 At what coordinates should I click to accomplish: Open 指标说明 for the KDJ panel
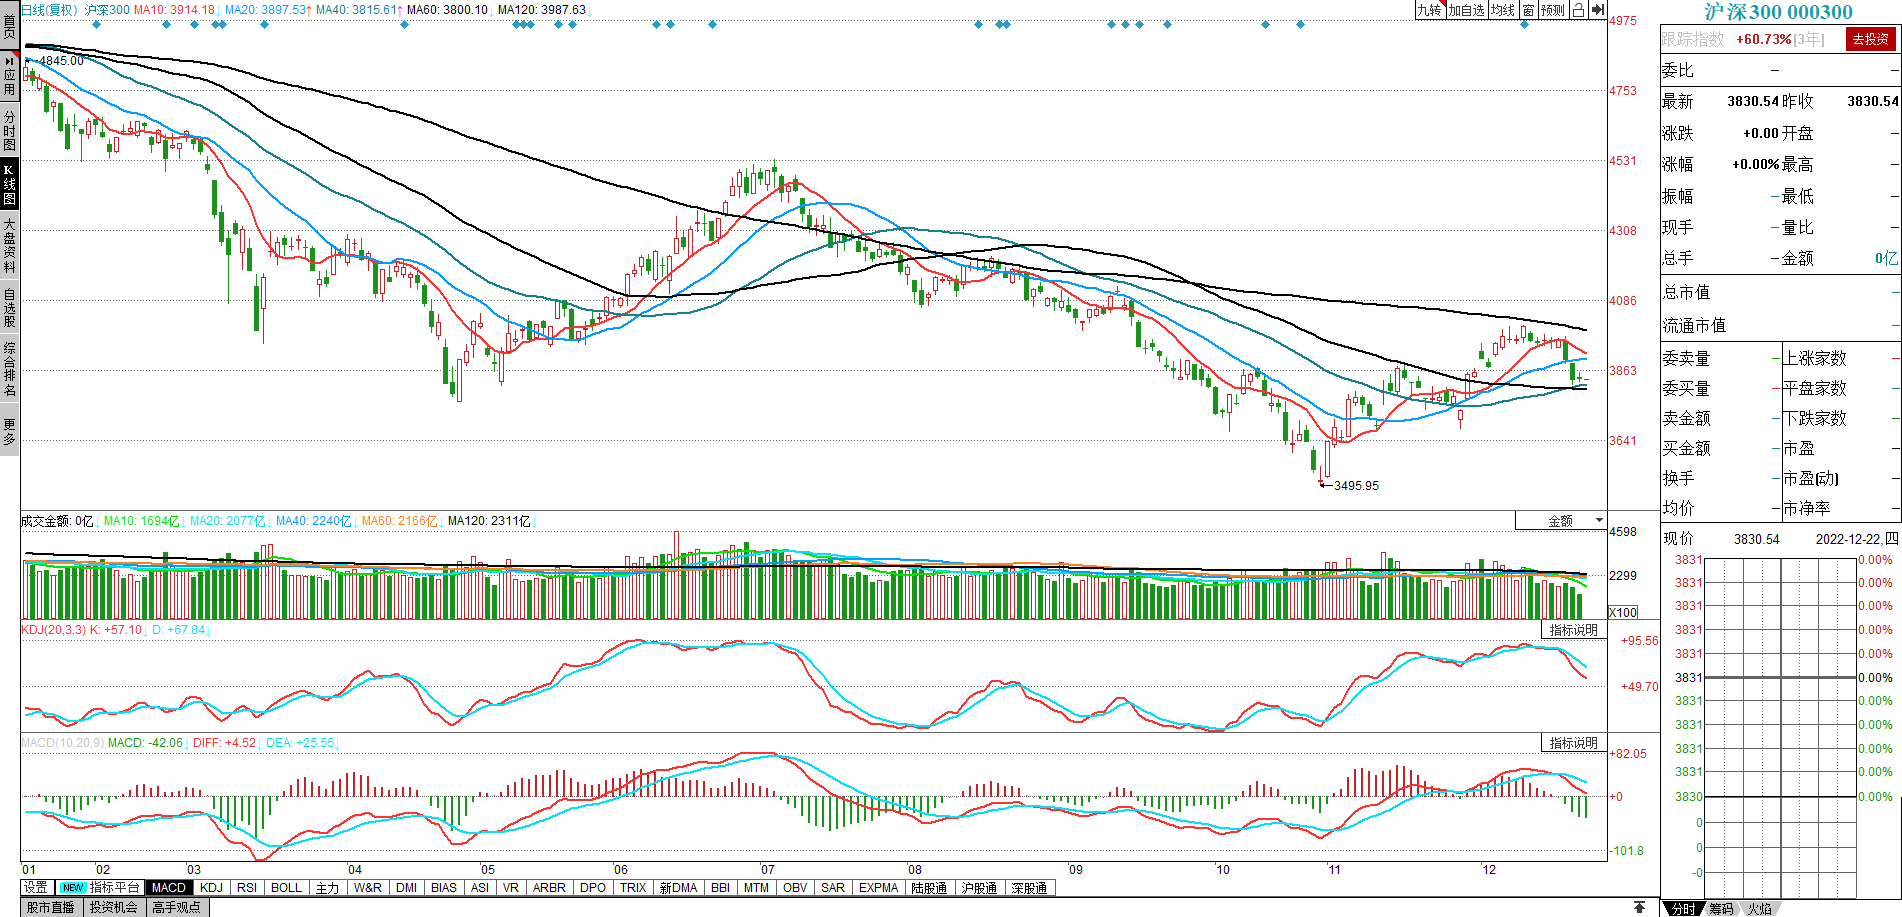pos(1573,630)
